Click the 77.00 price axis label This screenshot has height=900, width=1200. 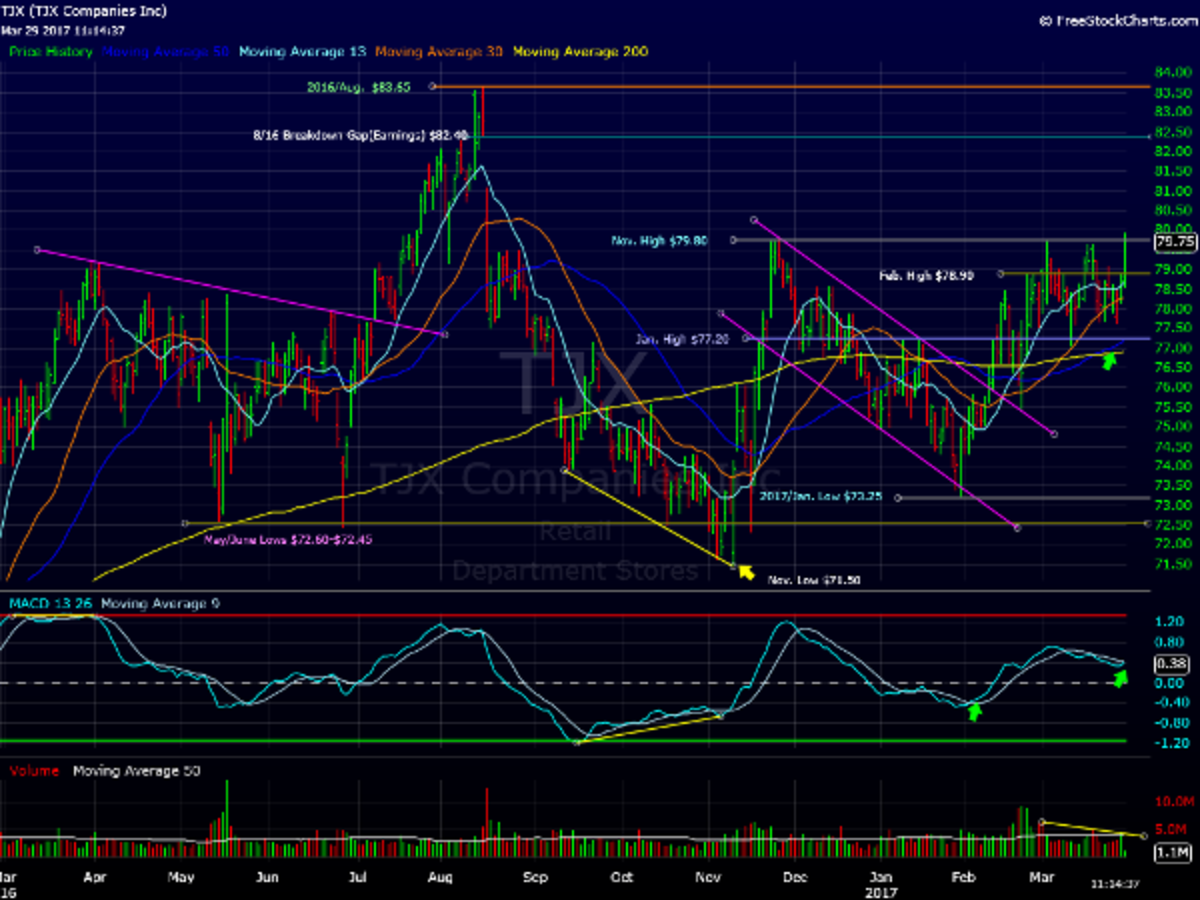click(x=1172, y=348)
